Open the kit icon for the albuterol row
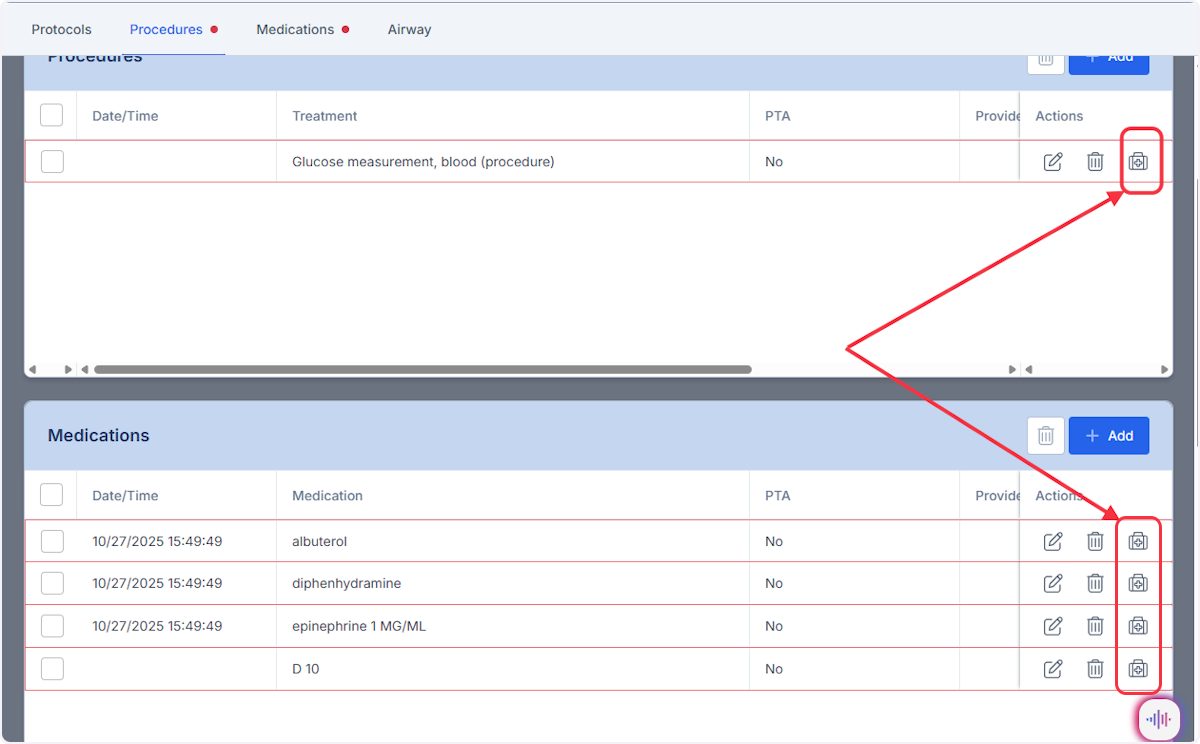The width and height of the screenshot is (1200, 744). coord(1138,541)
